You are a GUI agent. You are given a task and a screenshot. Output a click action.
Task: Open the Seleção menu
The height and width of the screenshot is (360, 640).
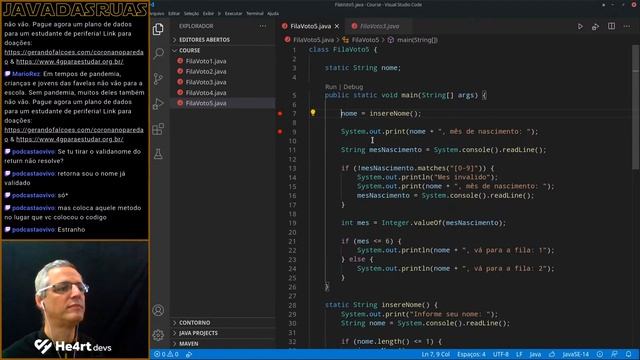click(191, 13)
